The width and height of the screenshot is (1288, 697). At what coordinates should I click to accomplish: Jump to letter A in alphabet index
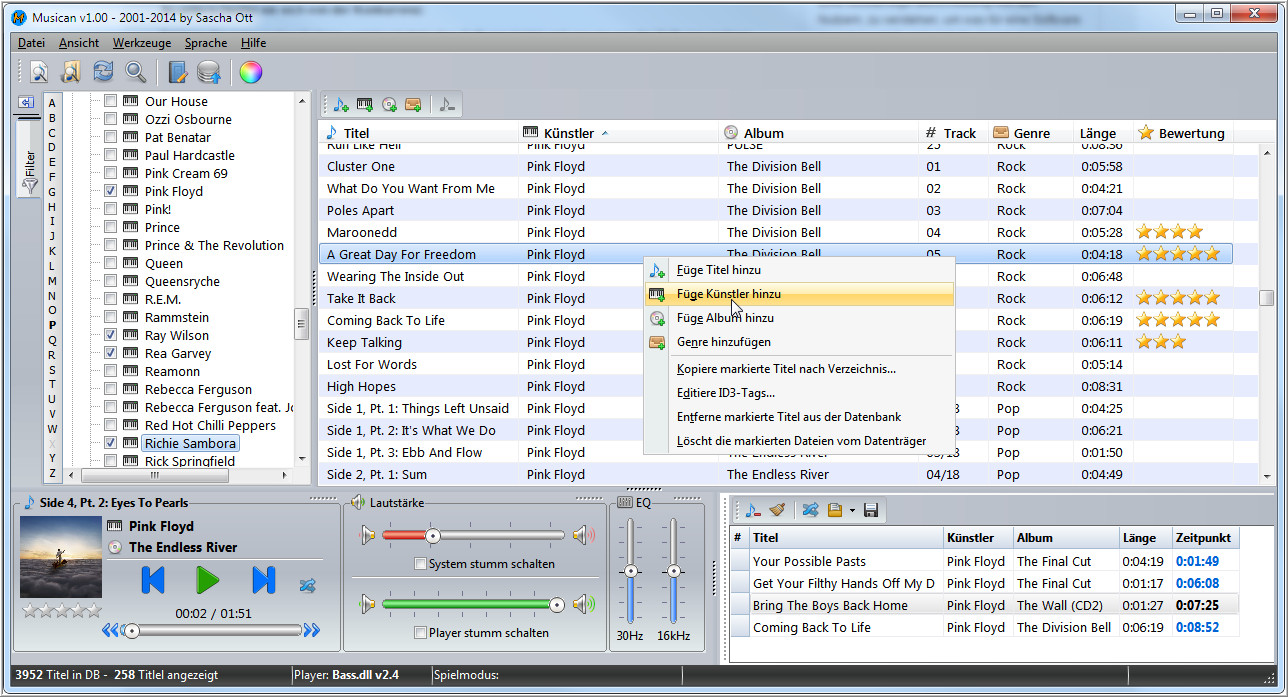[52, 103]
